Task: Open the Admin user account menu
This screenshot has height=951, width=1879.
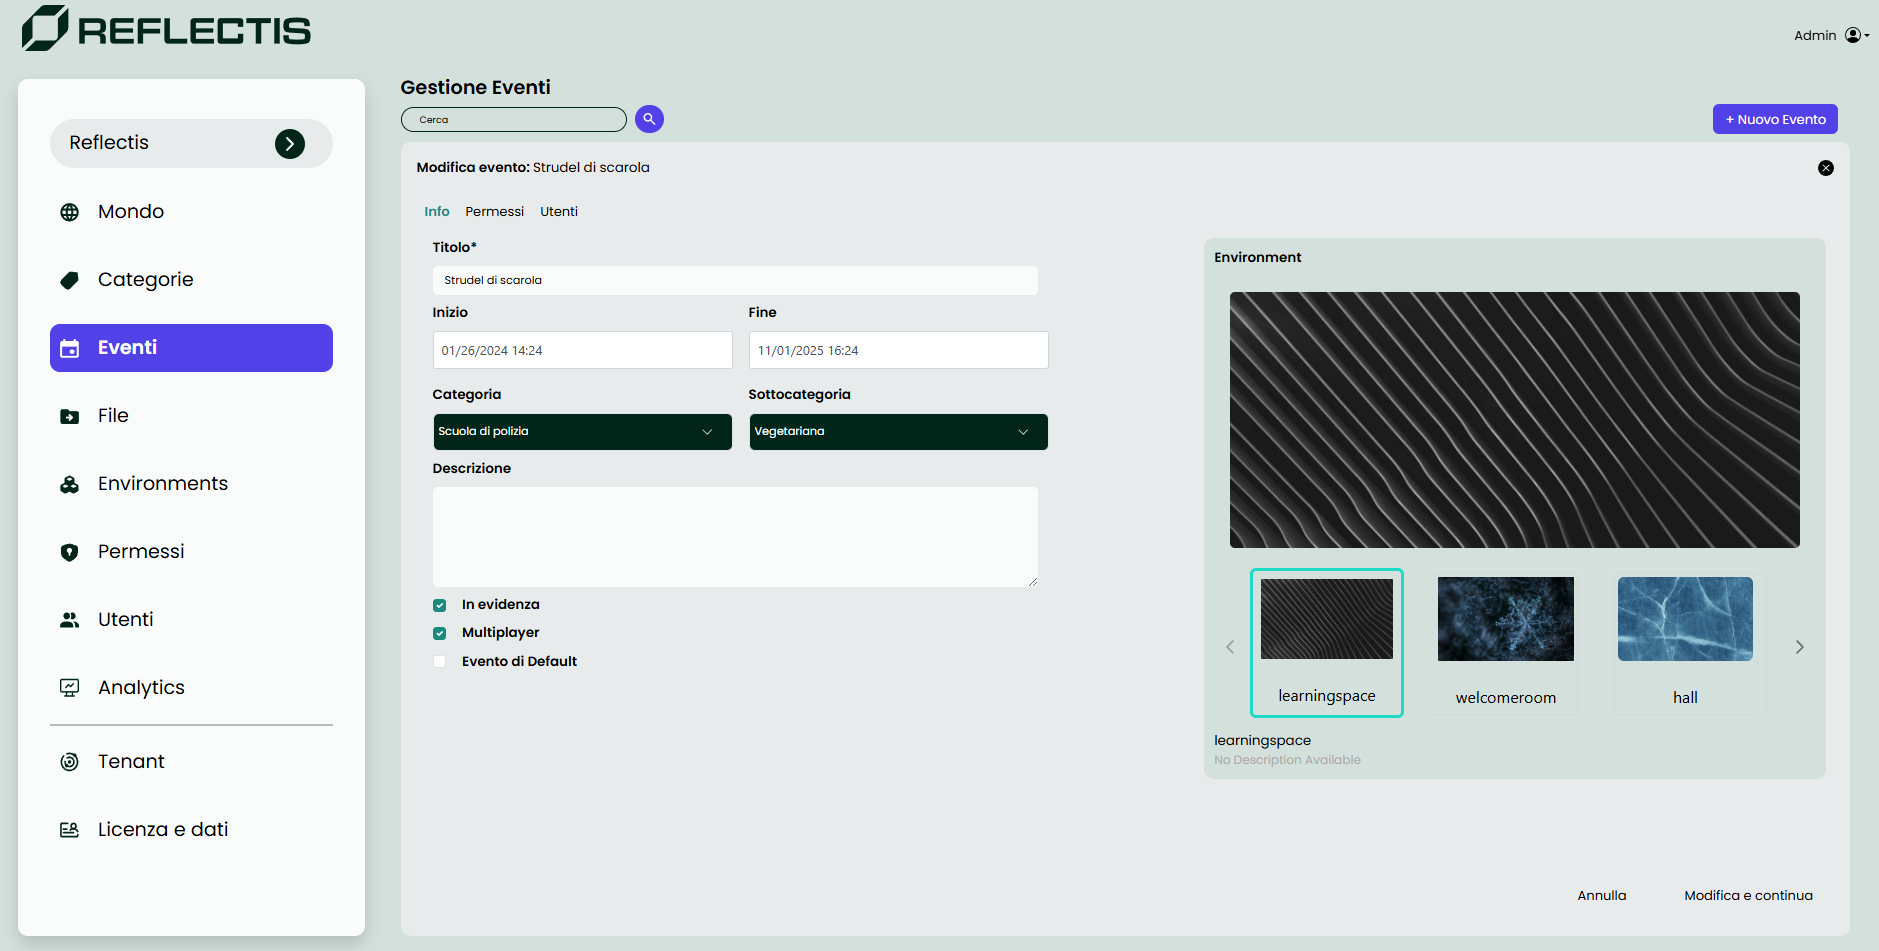Action: [1855, 35]
